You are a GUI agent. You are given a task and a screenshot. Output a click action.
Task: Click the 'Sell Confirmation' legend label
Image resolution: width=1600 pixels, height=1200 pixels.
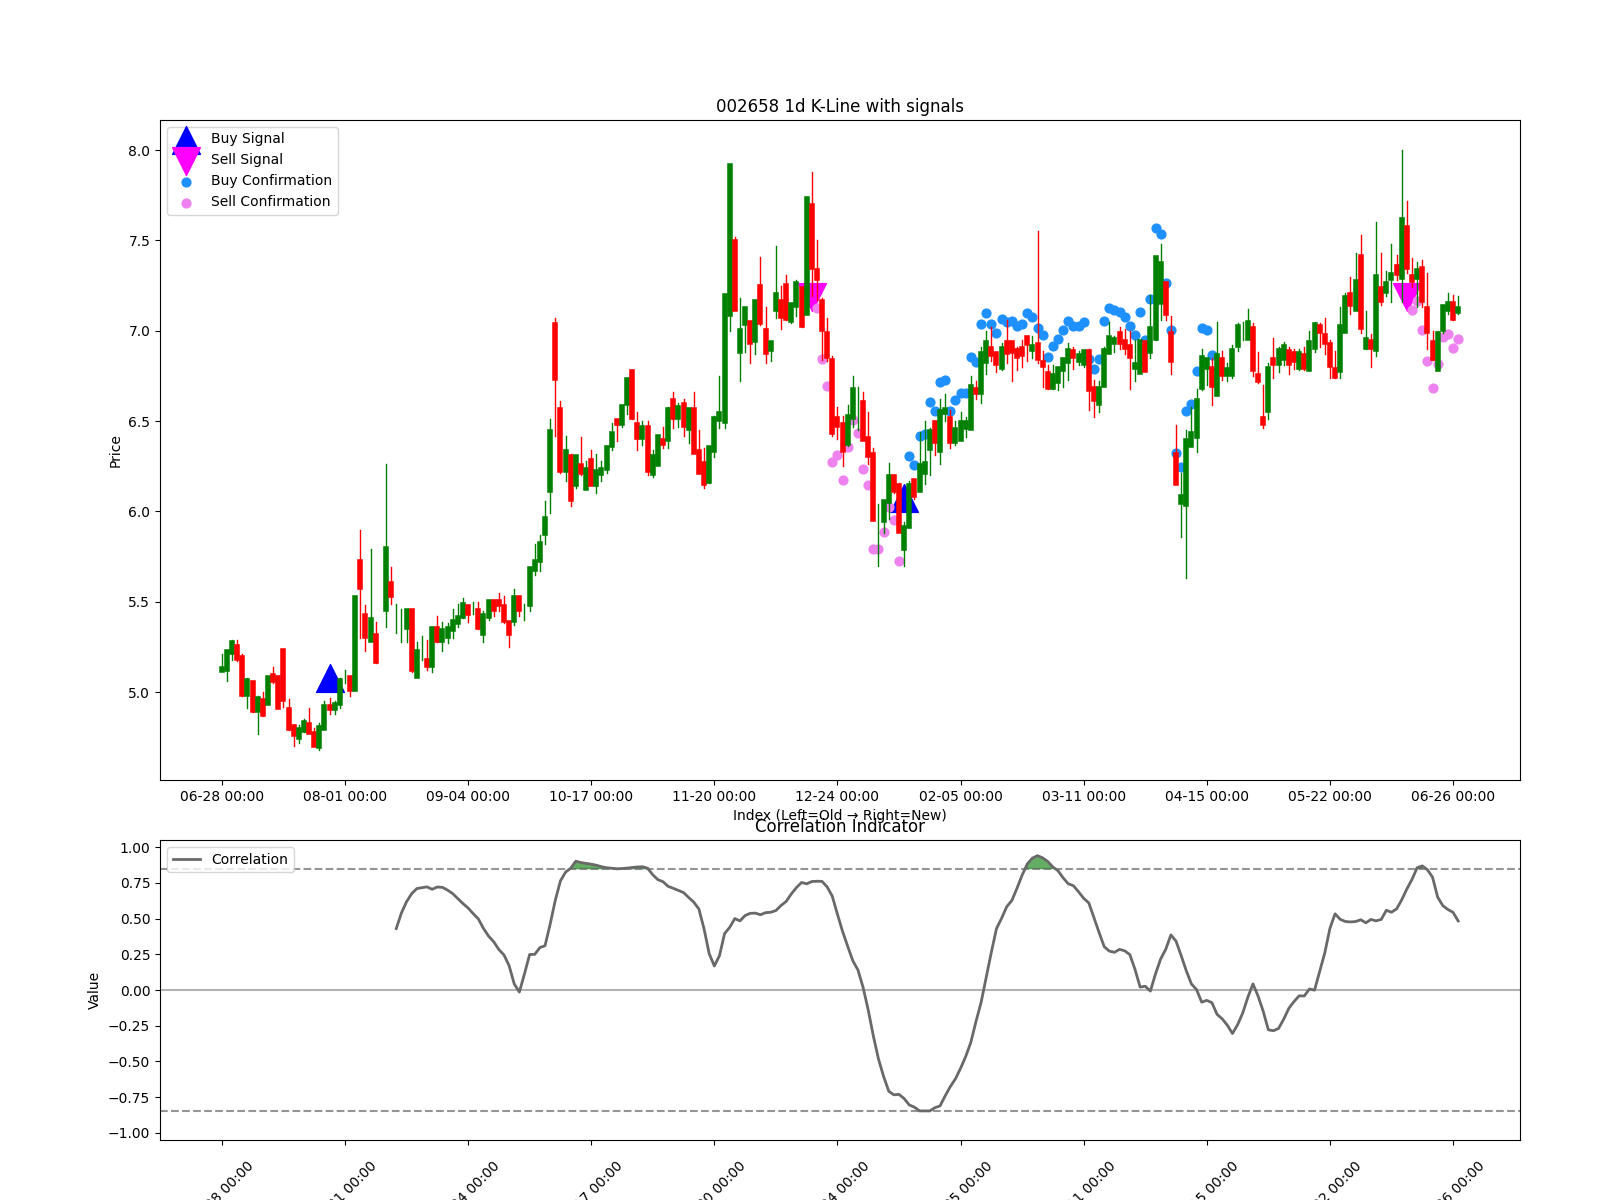pos(270,201)
